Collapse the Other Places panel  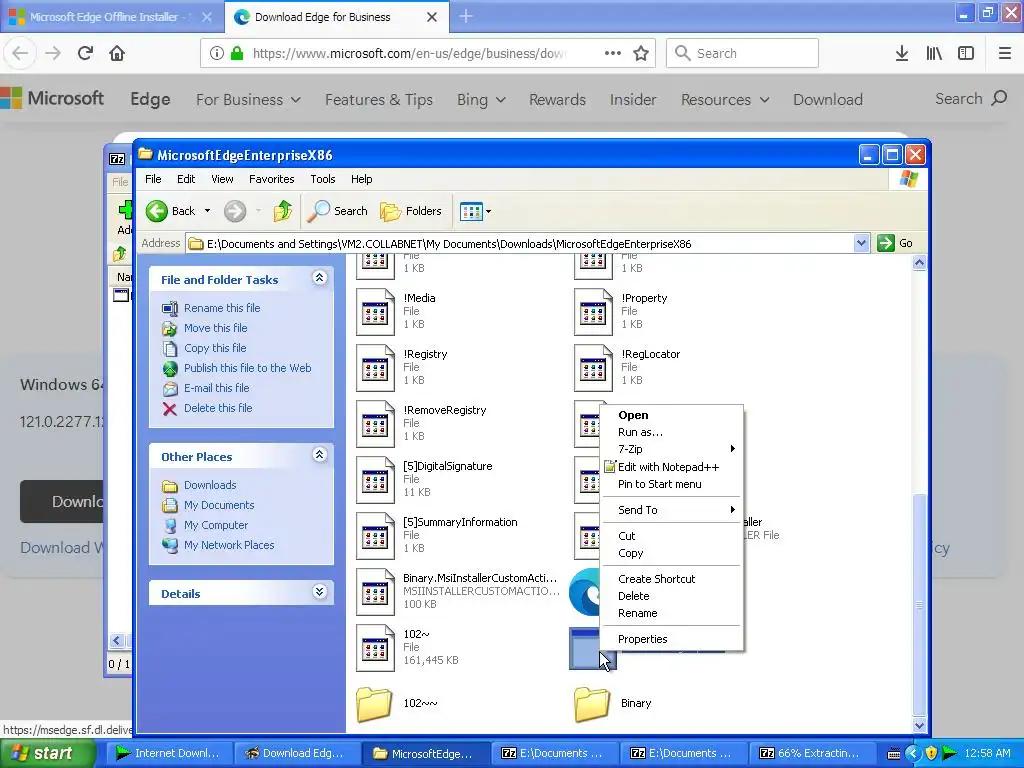(319, 455)
